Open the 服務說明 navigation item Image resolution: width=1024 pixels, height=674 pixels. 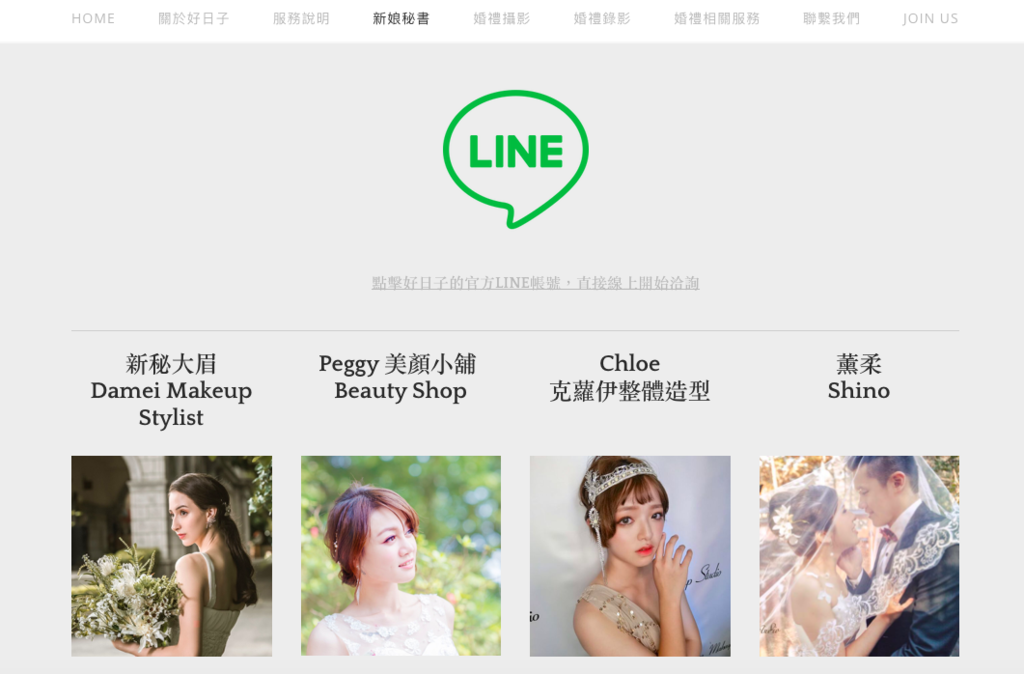301,18
